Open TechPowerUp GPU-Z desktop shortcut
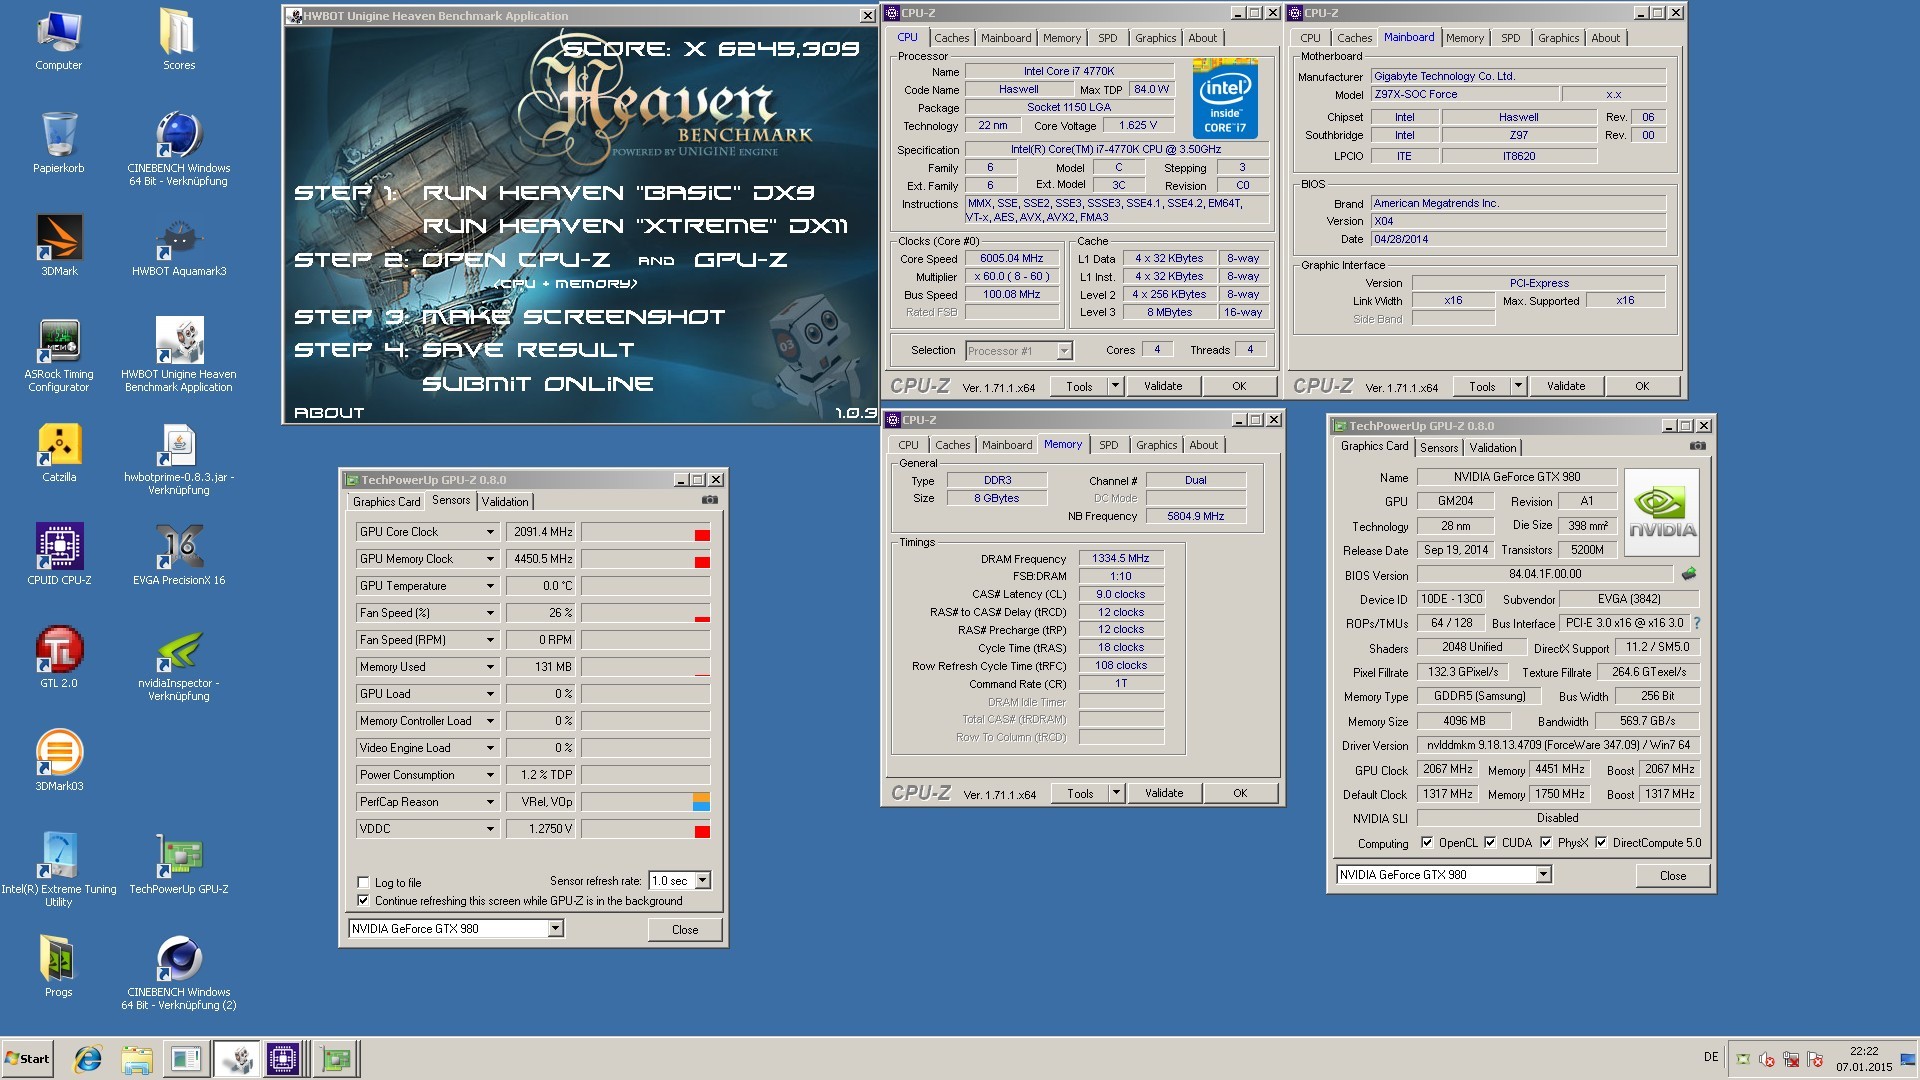This screenshot has height=1080, width=1920. pyautogui.click(x=179, y=864)
